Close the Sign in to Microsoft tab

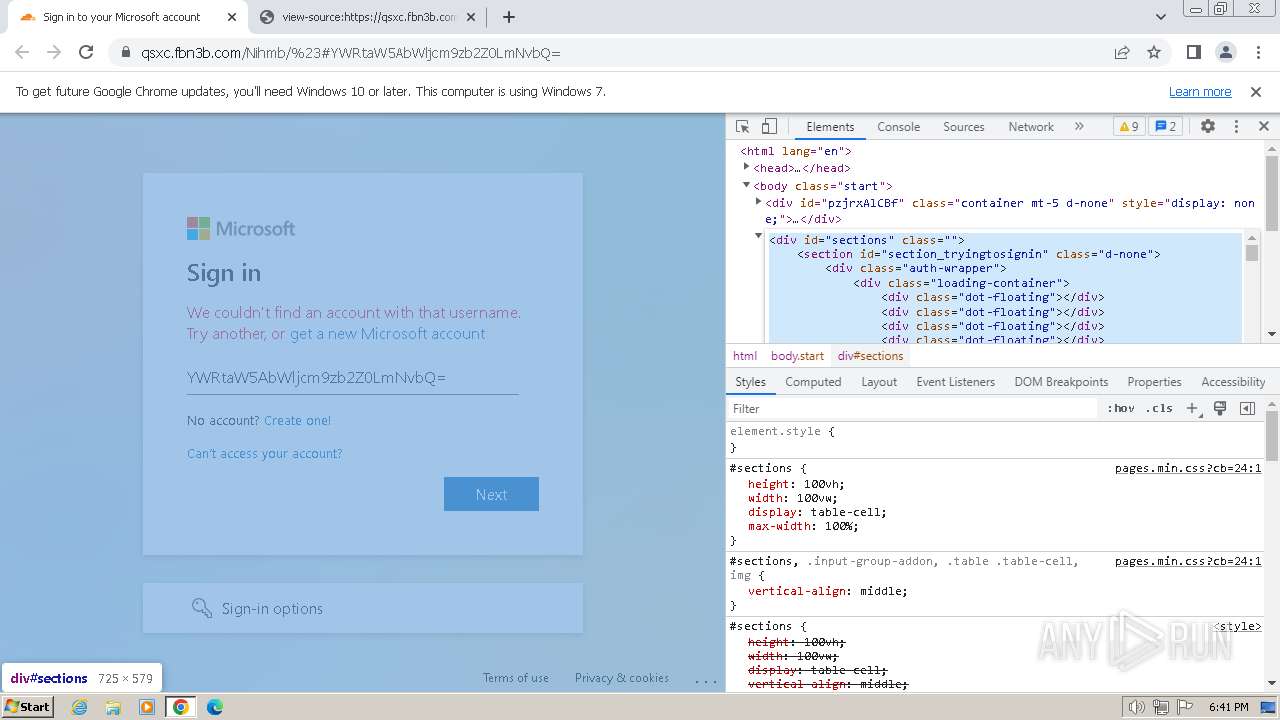pos(232,17)
